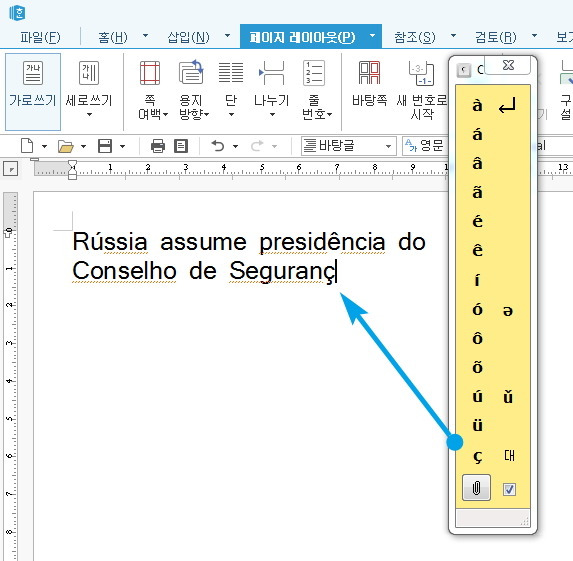Open the 쪽 여백 page margins icon
Viewport: 573px width, 561px height.
[x=150, y=73]
